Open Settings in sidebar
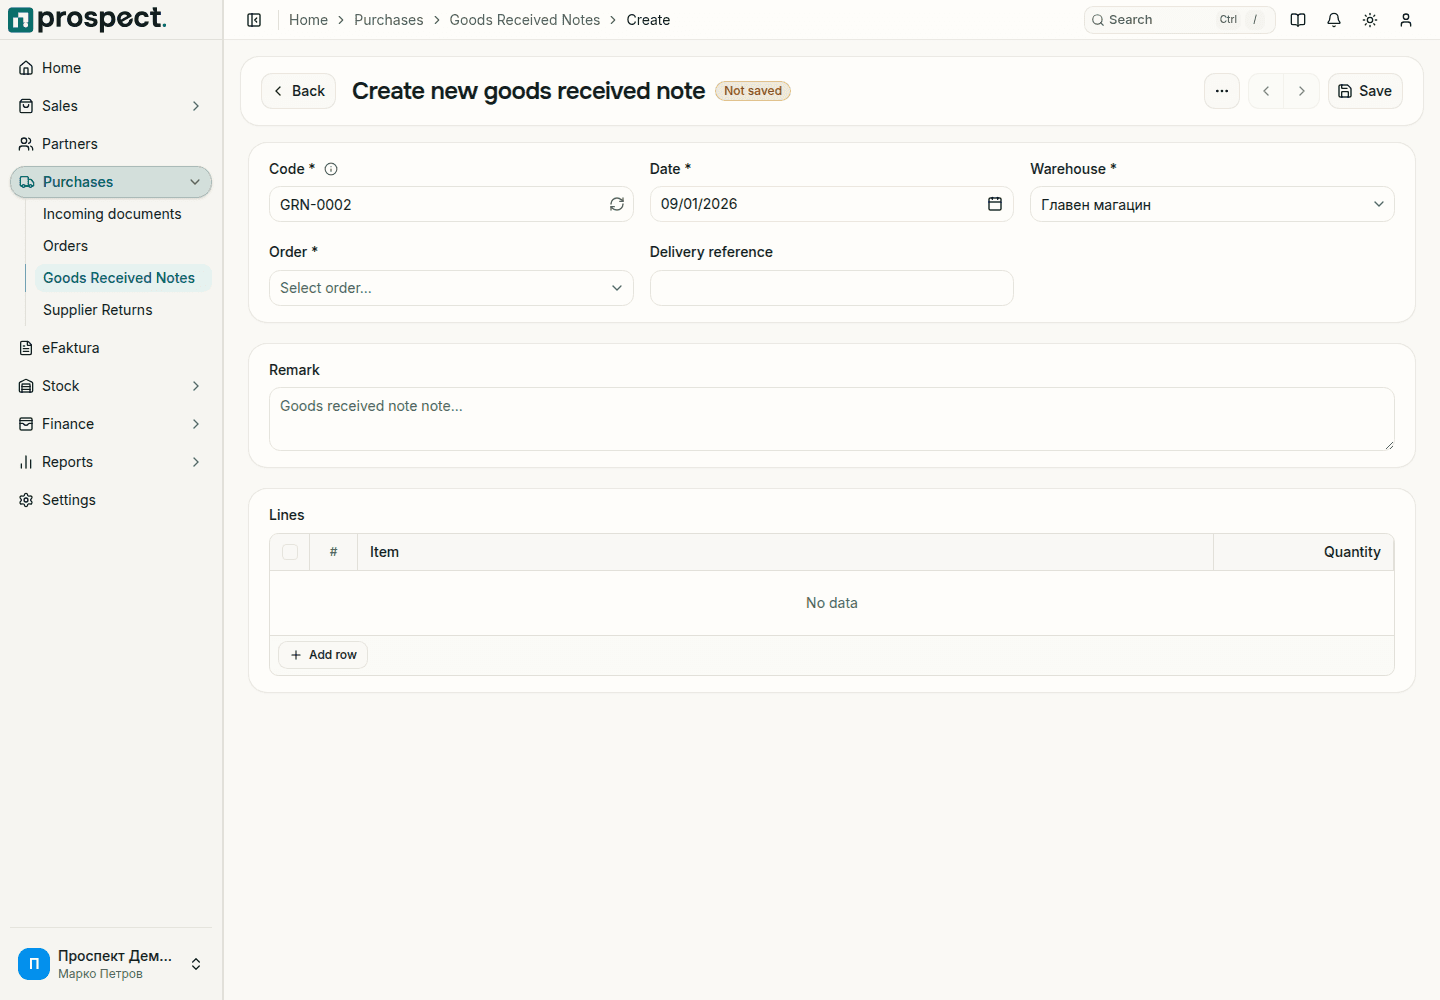Viewport: 1440px width, 1000px height. (111, 500)
